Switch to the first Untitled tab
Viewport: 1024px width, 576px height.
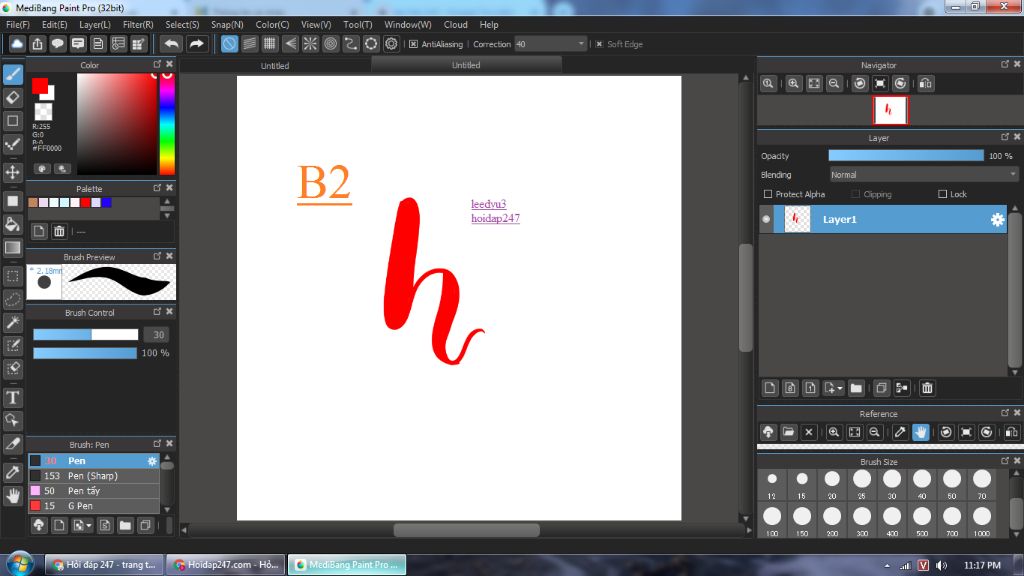click(275, 65)
